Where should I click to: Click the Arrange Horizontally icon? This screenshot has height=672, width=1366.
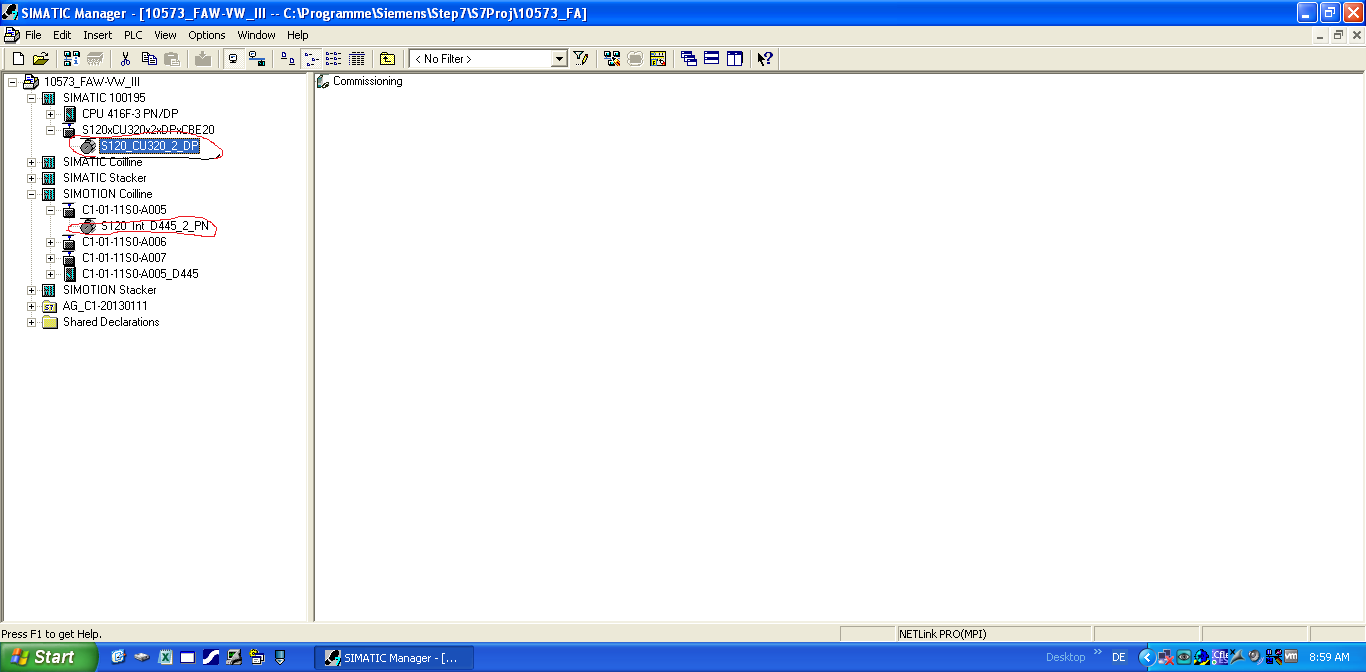[x=712, y=59]
